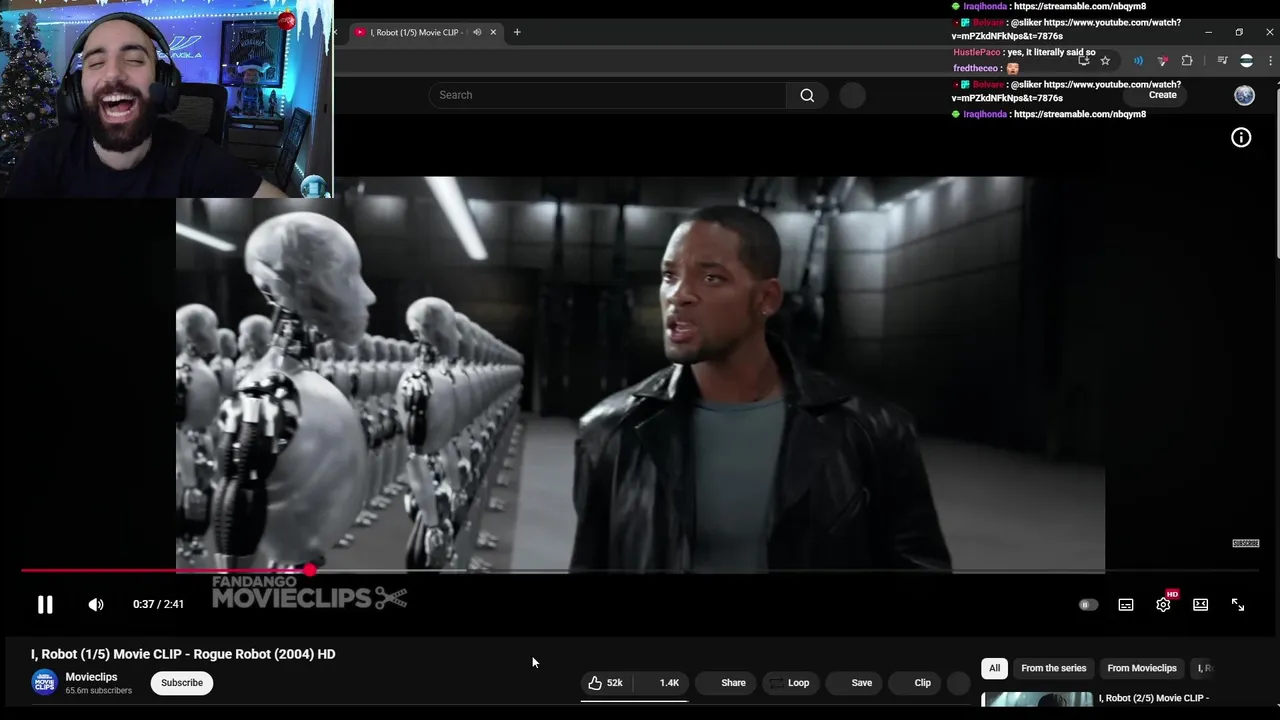Toggle the autoplay switch in the player

point(1088,604)
